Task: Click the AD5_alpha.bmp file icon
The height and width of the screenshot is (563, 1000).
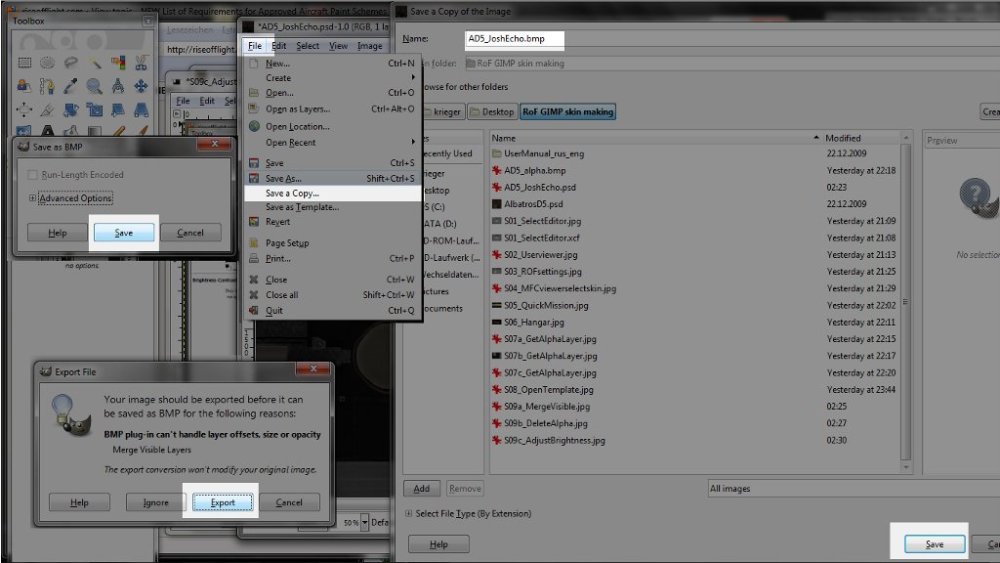Action: point(496,171)
